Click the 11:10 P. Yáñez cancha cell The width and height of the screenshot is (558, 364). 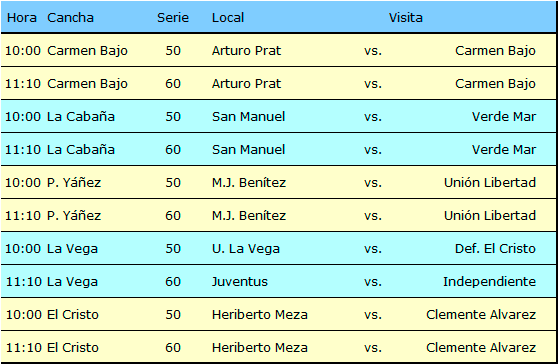pyautogui.click(x=74, y=216)
